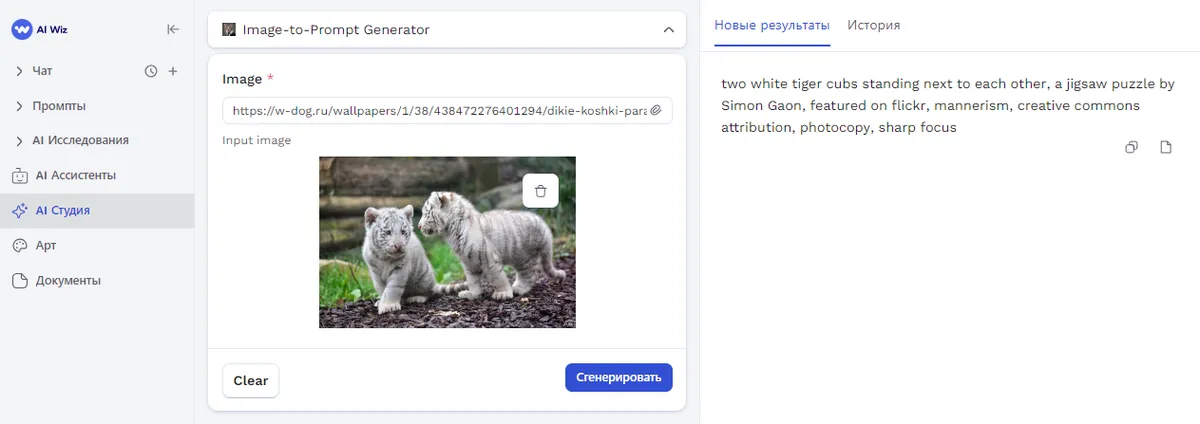The image size is (1200, 424).
Task: Click the Clear button
Action: [x=251, y=381]
